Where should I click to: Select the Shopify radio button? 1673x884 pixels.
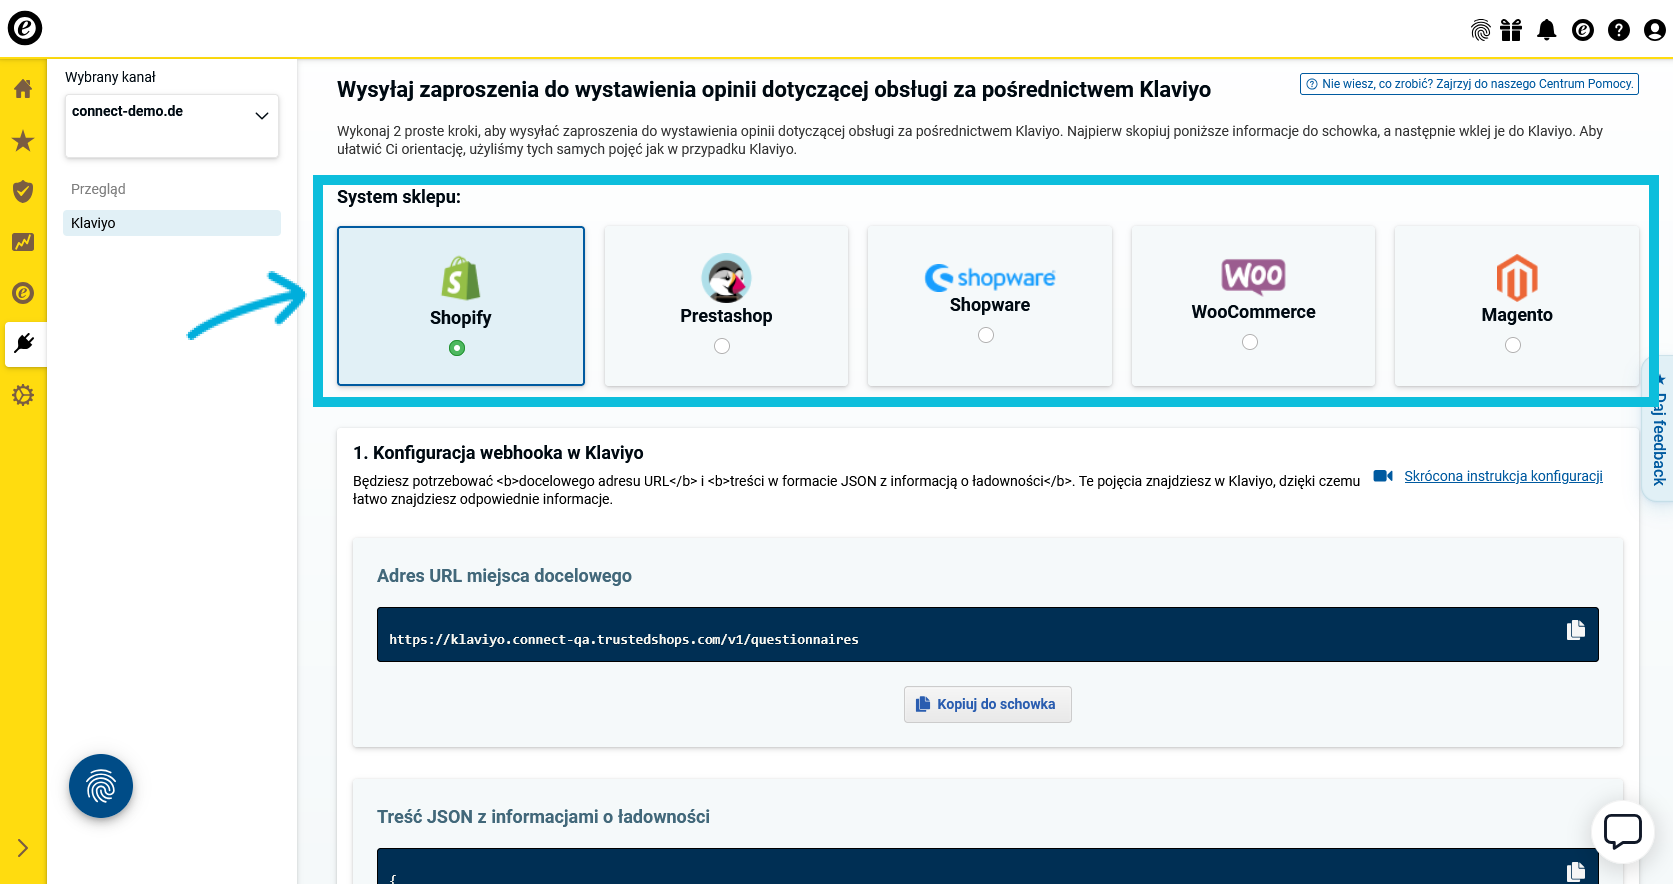tap(457, 348)
